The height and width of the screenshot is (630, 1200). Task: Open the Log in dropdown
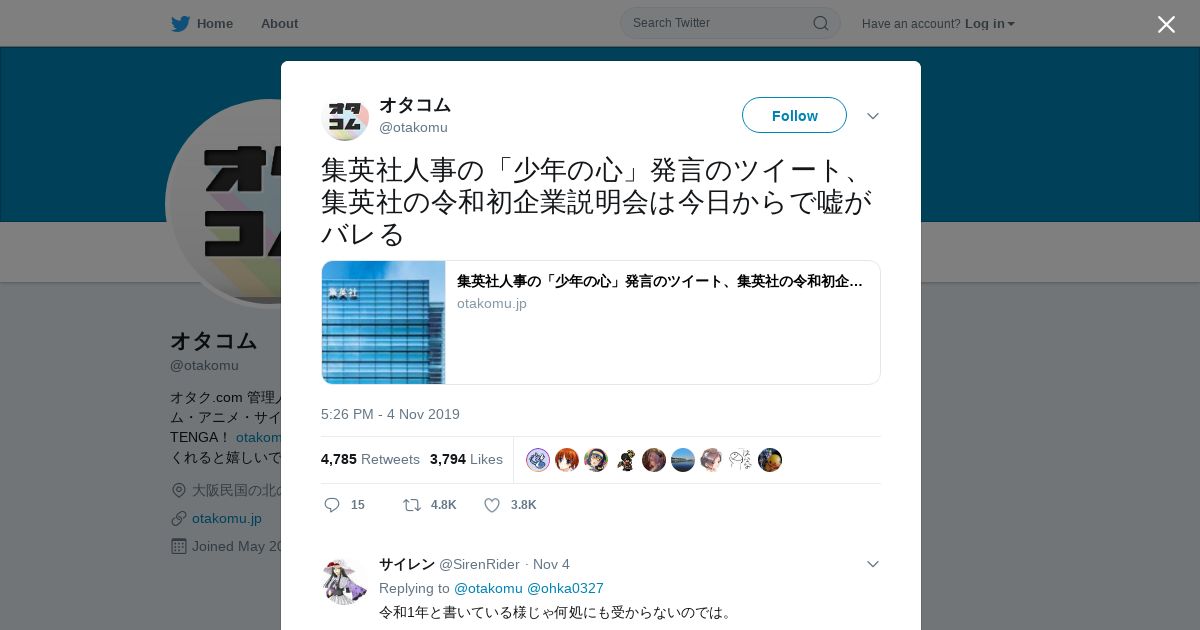(990, 23)
